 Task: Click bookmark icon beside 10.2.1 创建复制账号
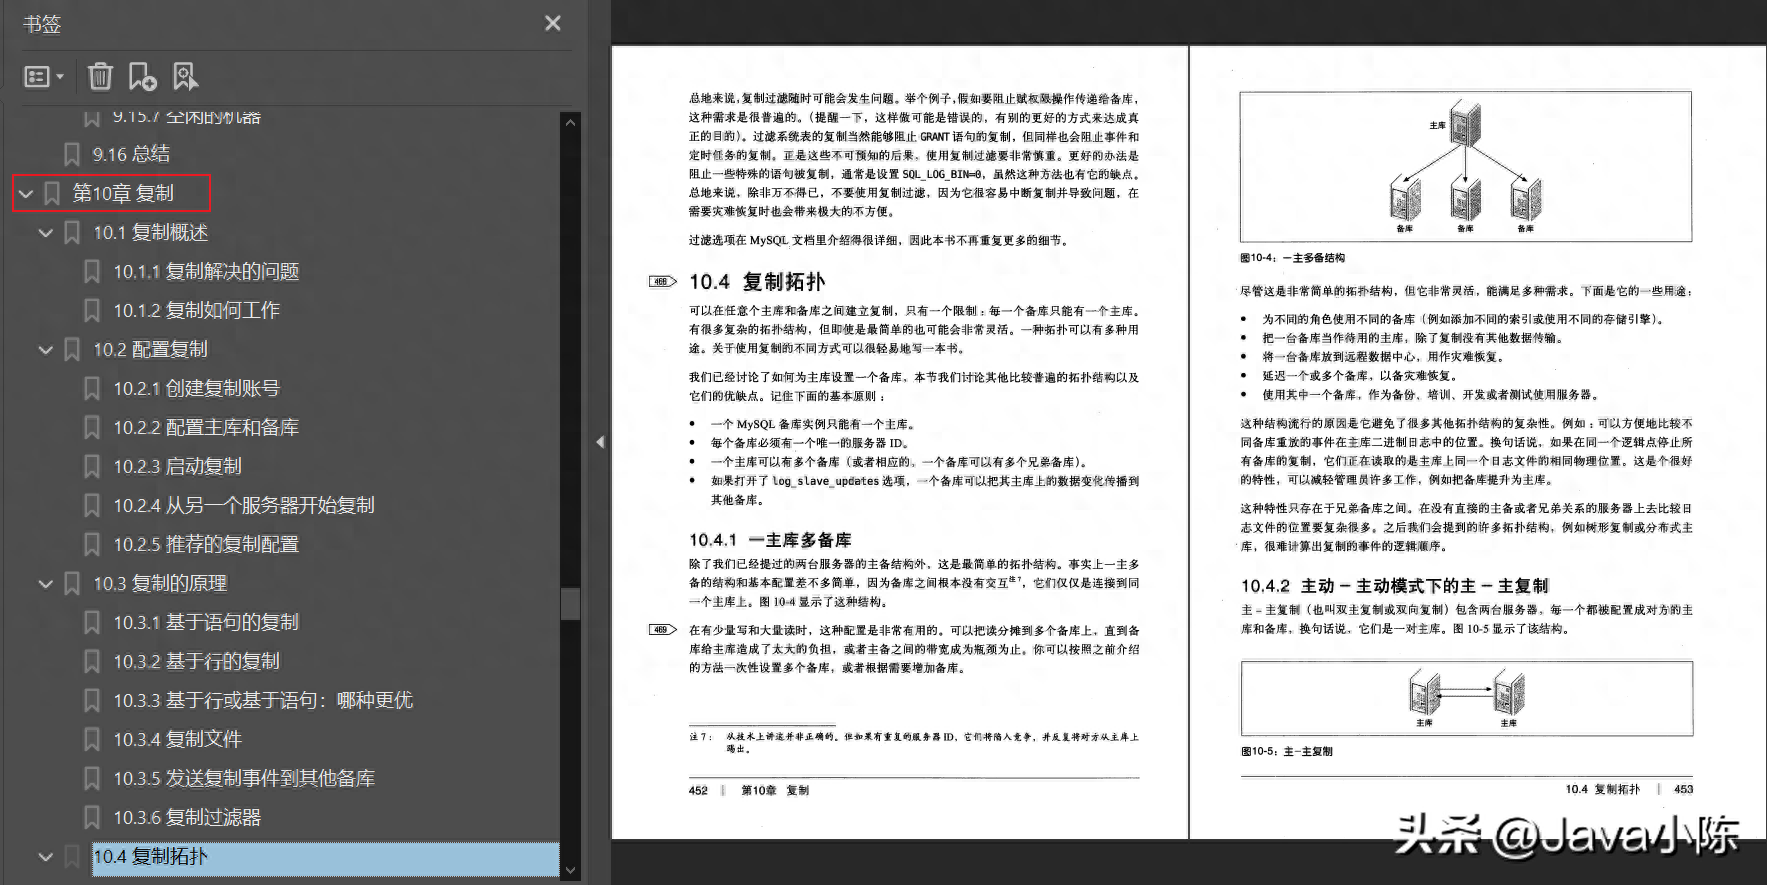(92, 388)
